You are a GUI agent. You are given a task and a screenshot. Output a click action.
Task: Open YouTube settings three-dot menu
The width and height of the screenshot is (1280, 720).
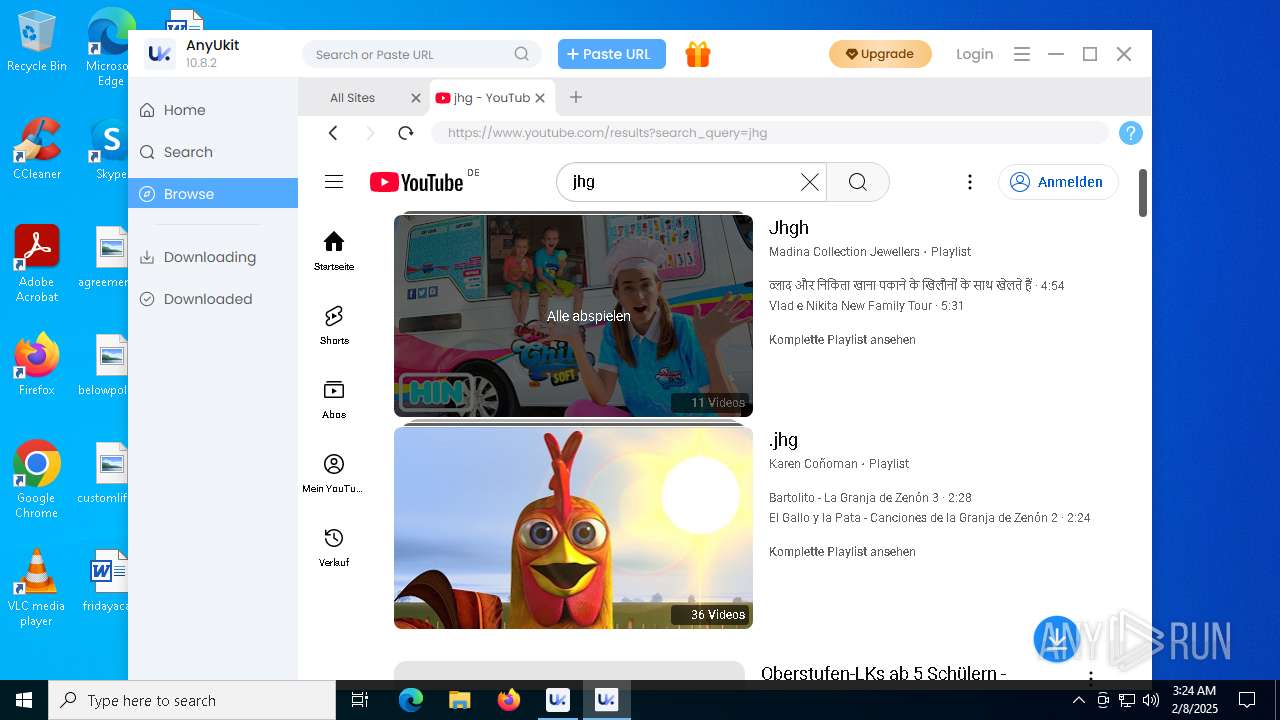[x=969, y=181]
